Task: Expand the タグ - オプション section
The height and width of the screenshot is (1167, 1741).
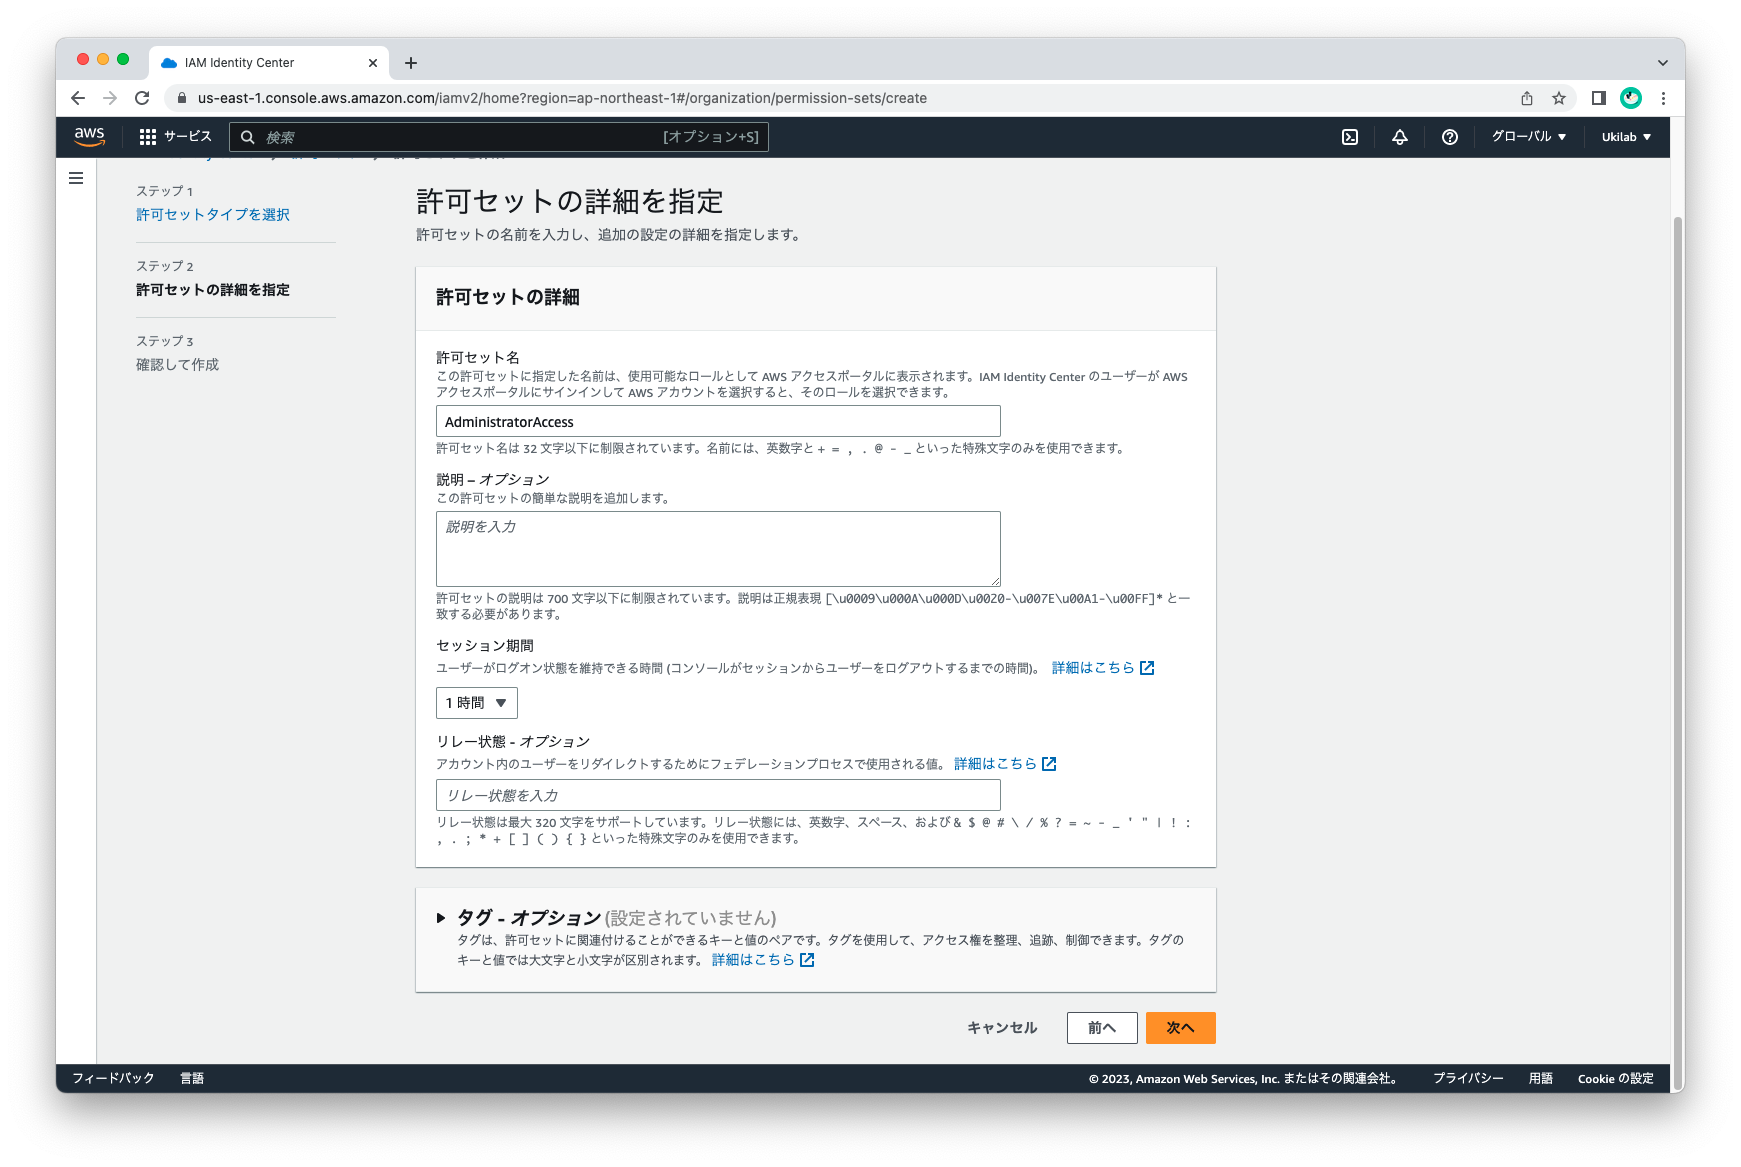Action: pyautogui.click(x=441, y=918)
